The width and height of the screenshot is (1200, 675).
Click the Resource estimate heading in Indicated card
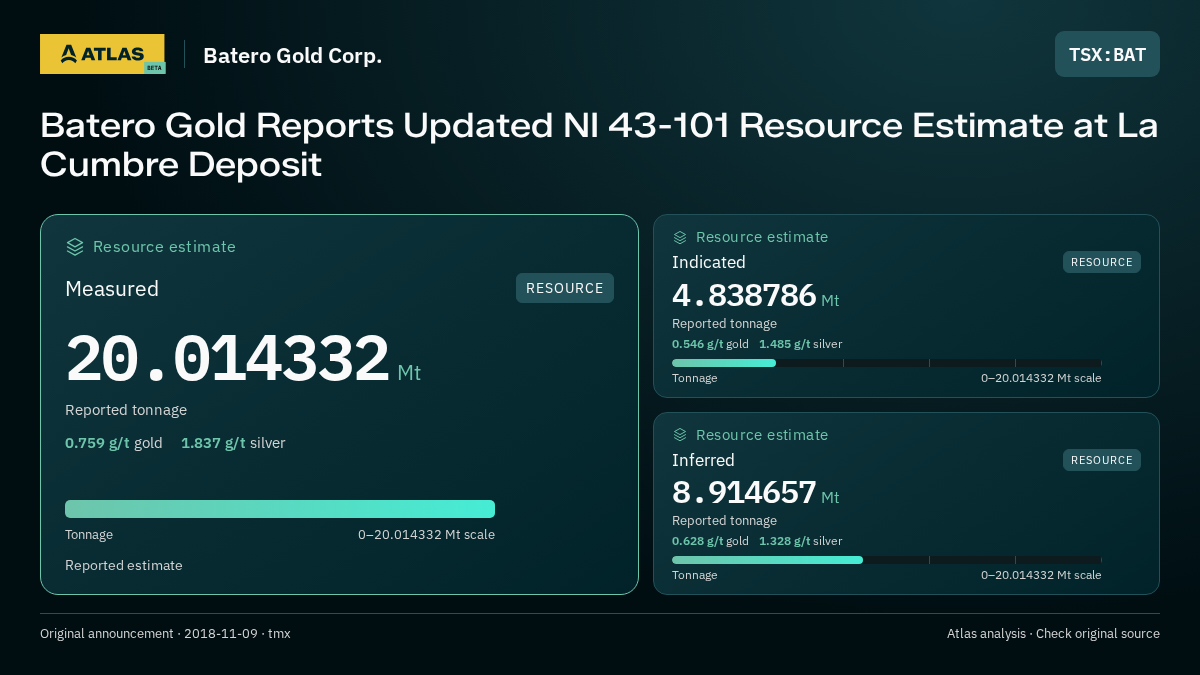(762, 237)
